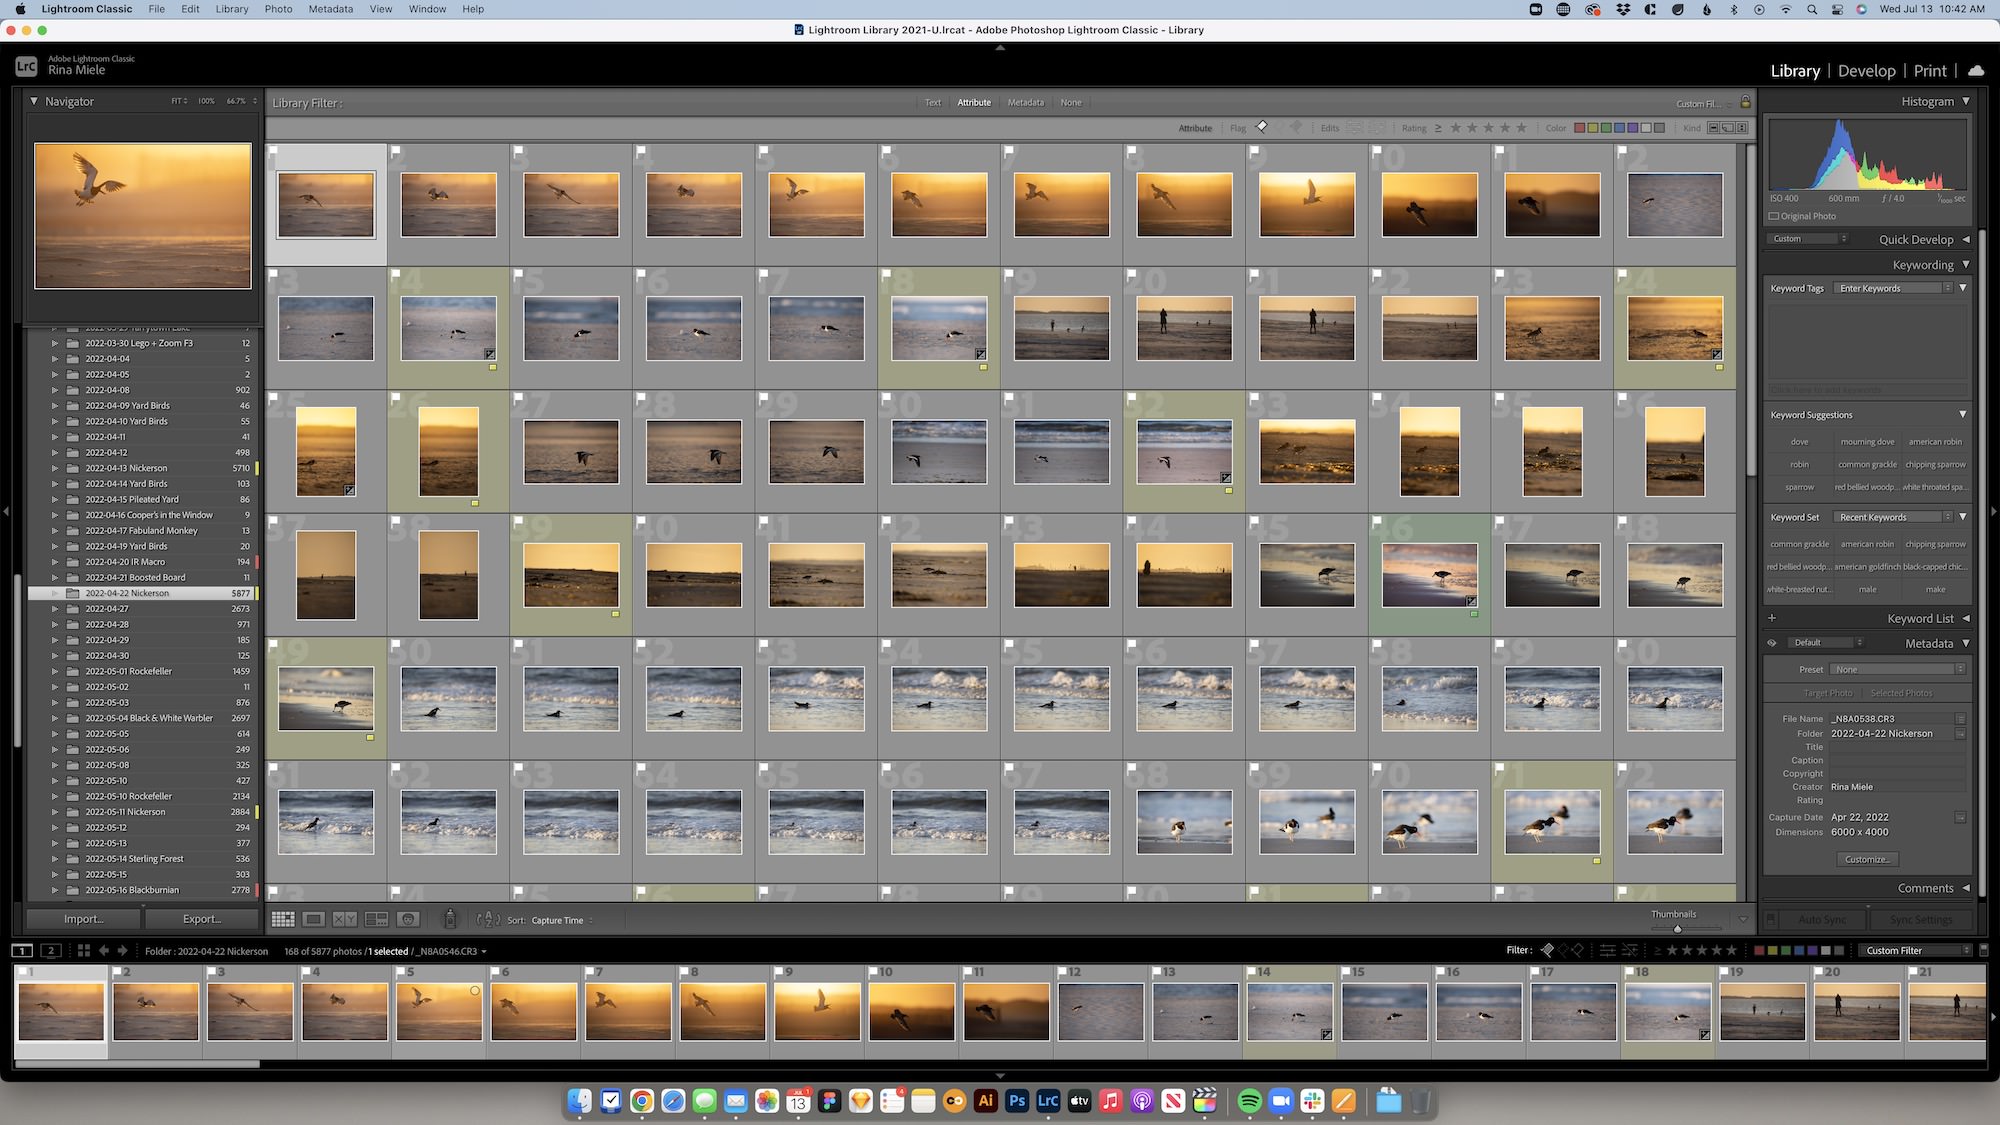
Task: Open Compare view (X|Y) icon
Action: click(x=344, y=919)
